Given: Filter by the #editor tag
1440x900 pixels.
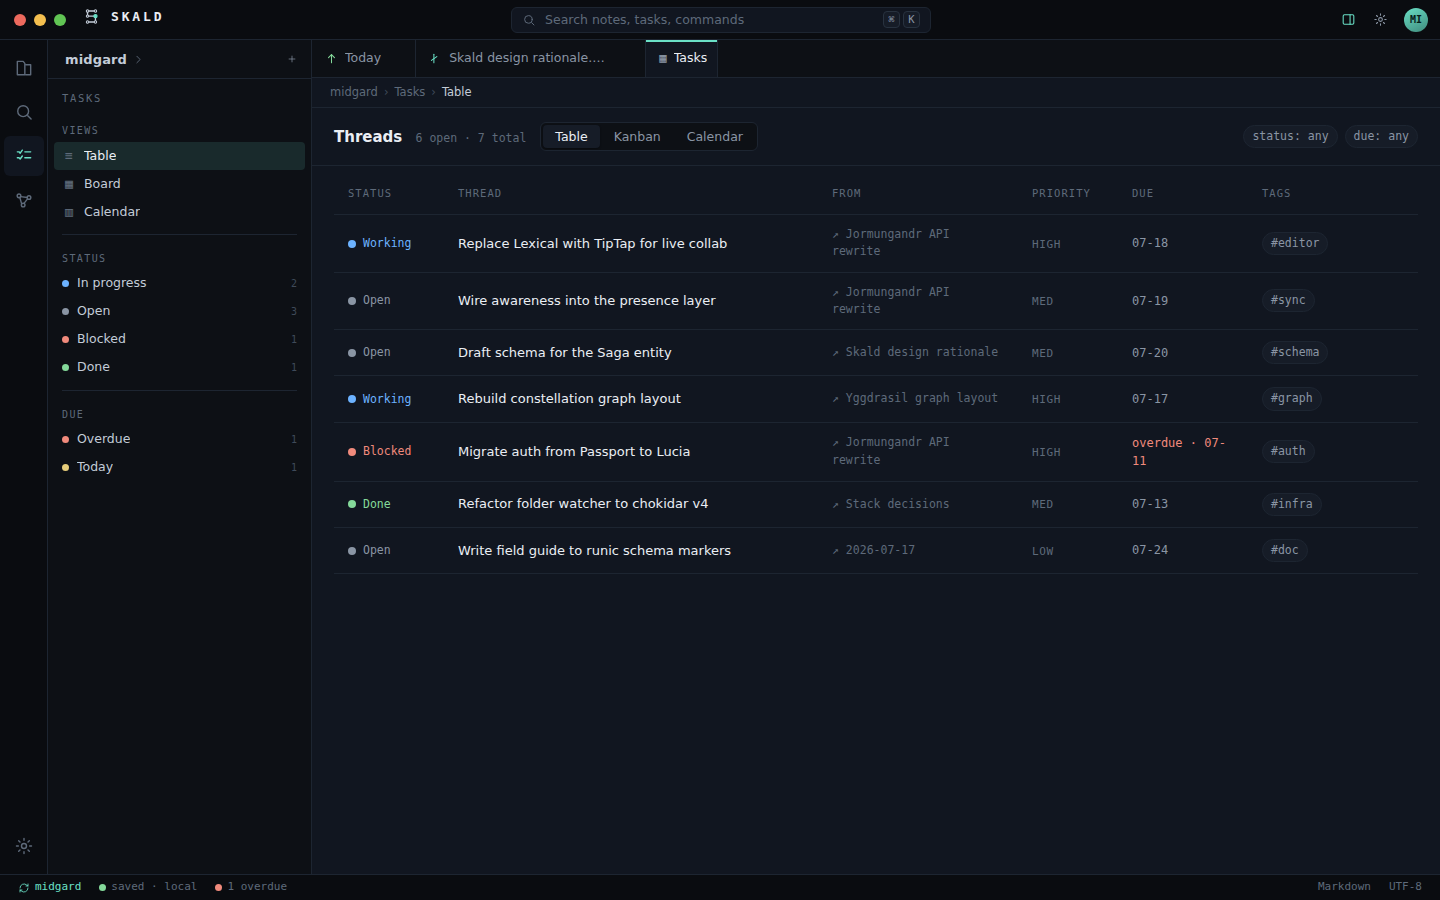Looking at the screenshot, I should pos(1294,243).
